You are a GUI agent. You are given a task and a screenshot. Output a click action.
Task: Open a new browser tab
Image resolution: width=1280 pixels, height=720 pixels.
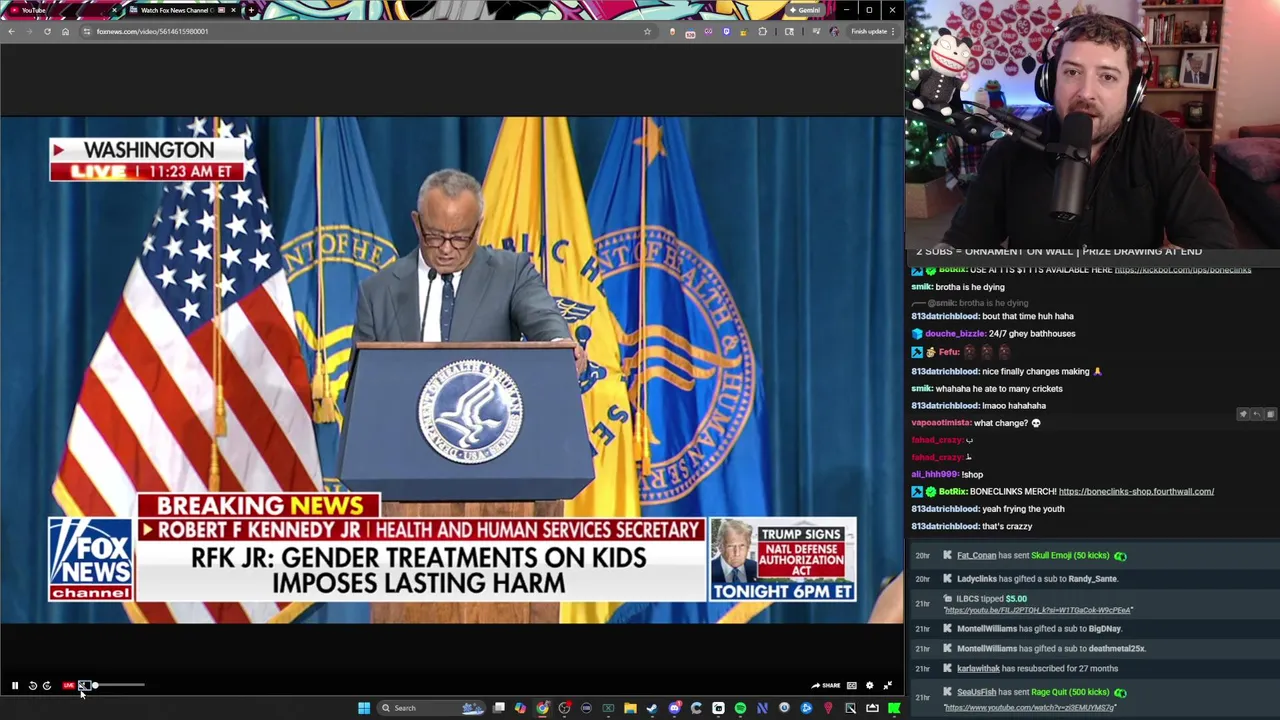[251, 10]
